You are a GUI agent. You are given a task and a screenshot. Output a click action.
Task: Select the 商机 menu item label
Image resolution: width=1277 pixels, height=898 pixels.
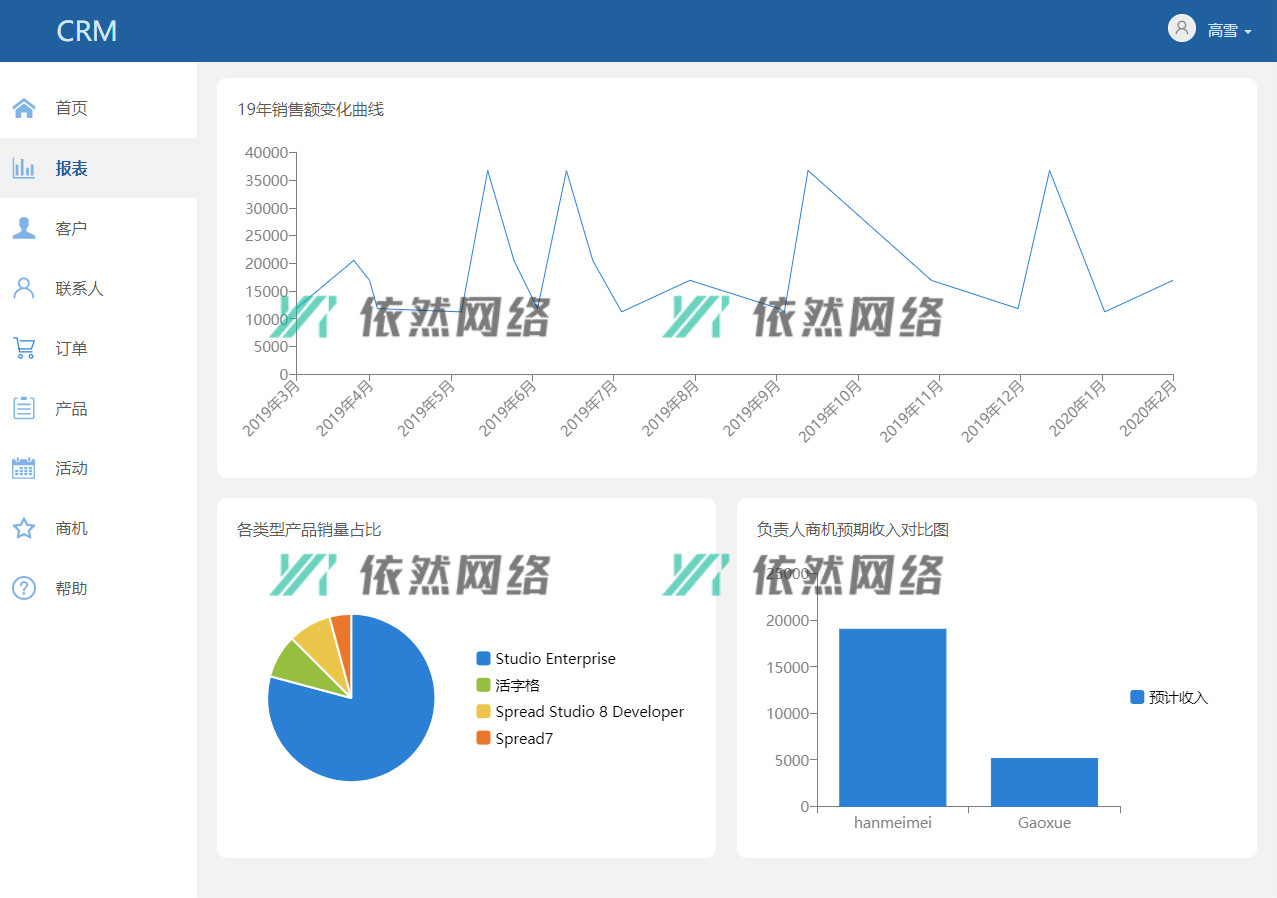click(71, 529)
